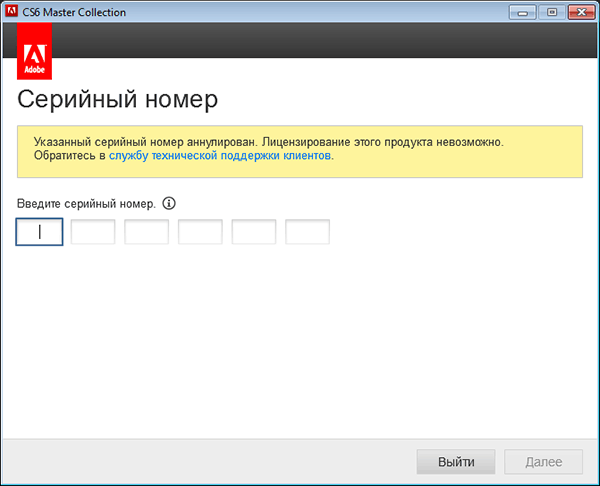Click the disabled Далее button
The width and height of the screenshot is (600, 486).
(x=543, y=462)
